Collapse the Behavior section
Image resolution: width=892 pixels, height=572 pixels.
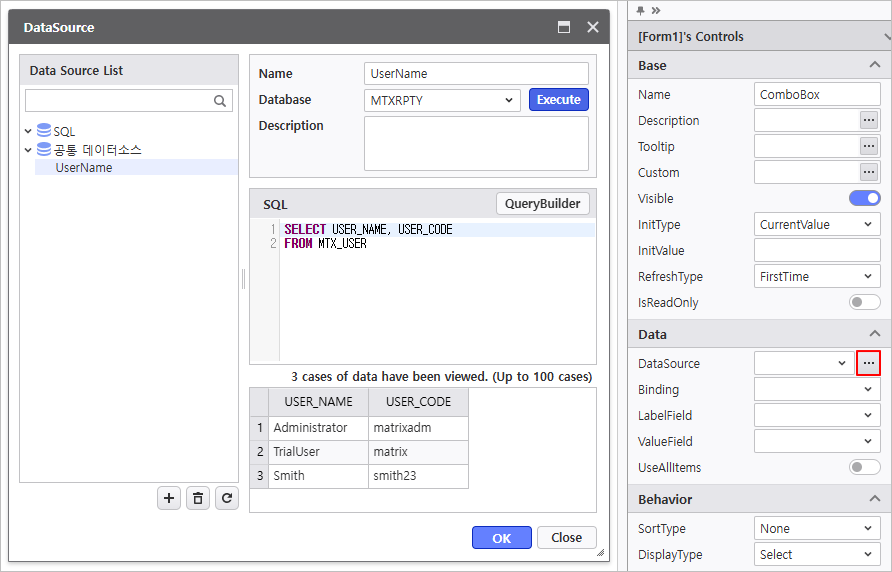875,499
